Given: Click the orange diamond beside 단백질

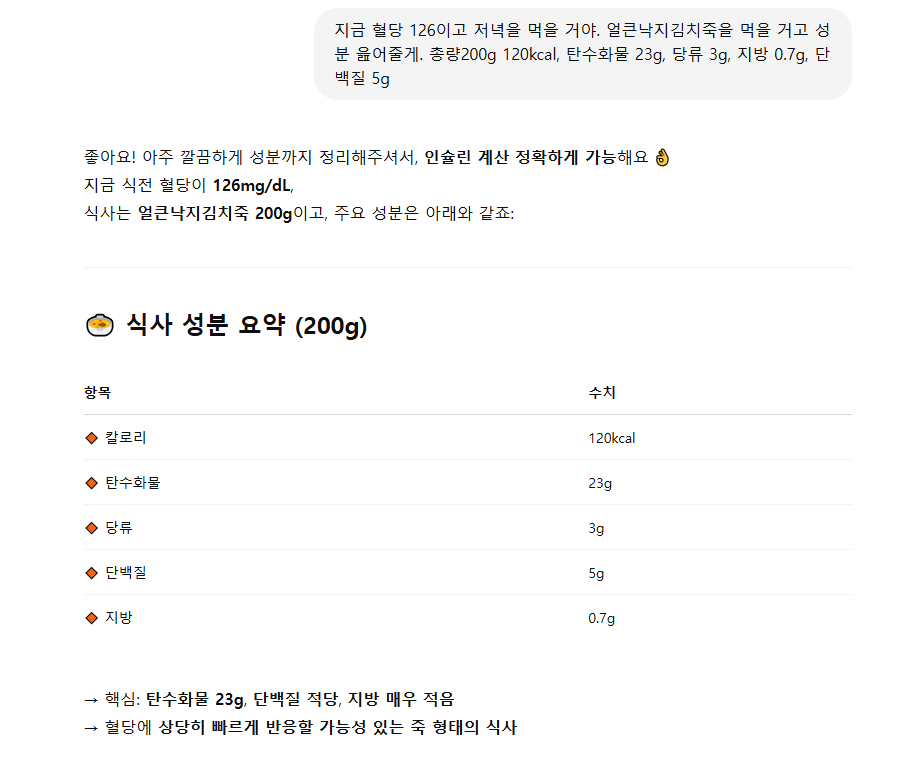Looking at the screenshot, I should (91, 573).
